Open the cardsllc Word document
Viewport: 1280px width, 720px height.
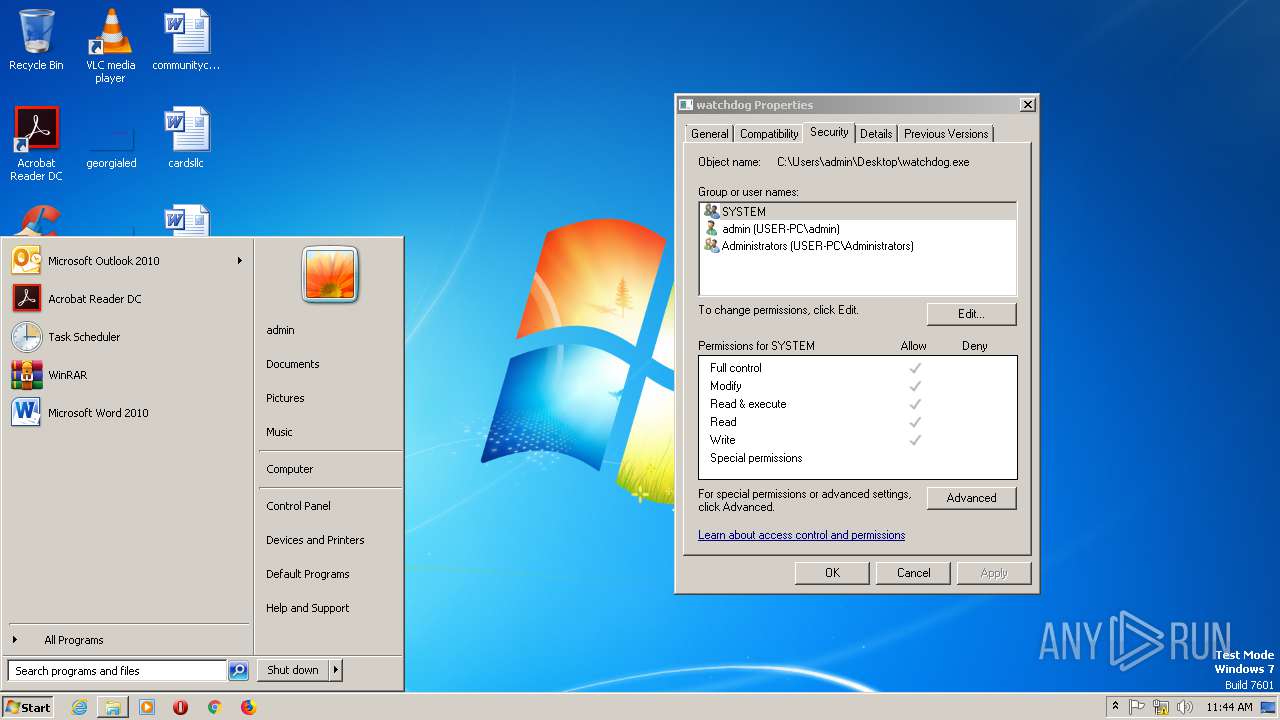pyautogui.click(x=186, y=138)
